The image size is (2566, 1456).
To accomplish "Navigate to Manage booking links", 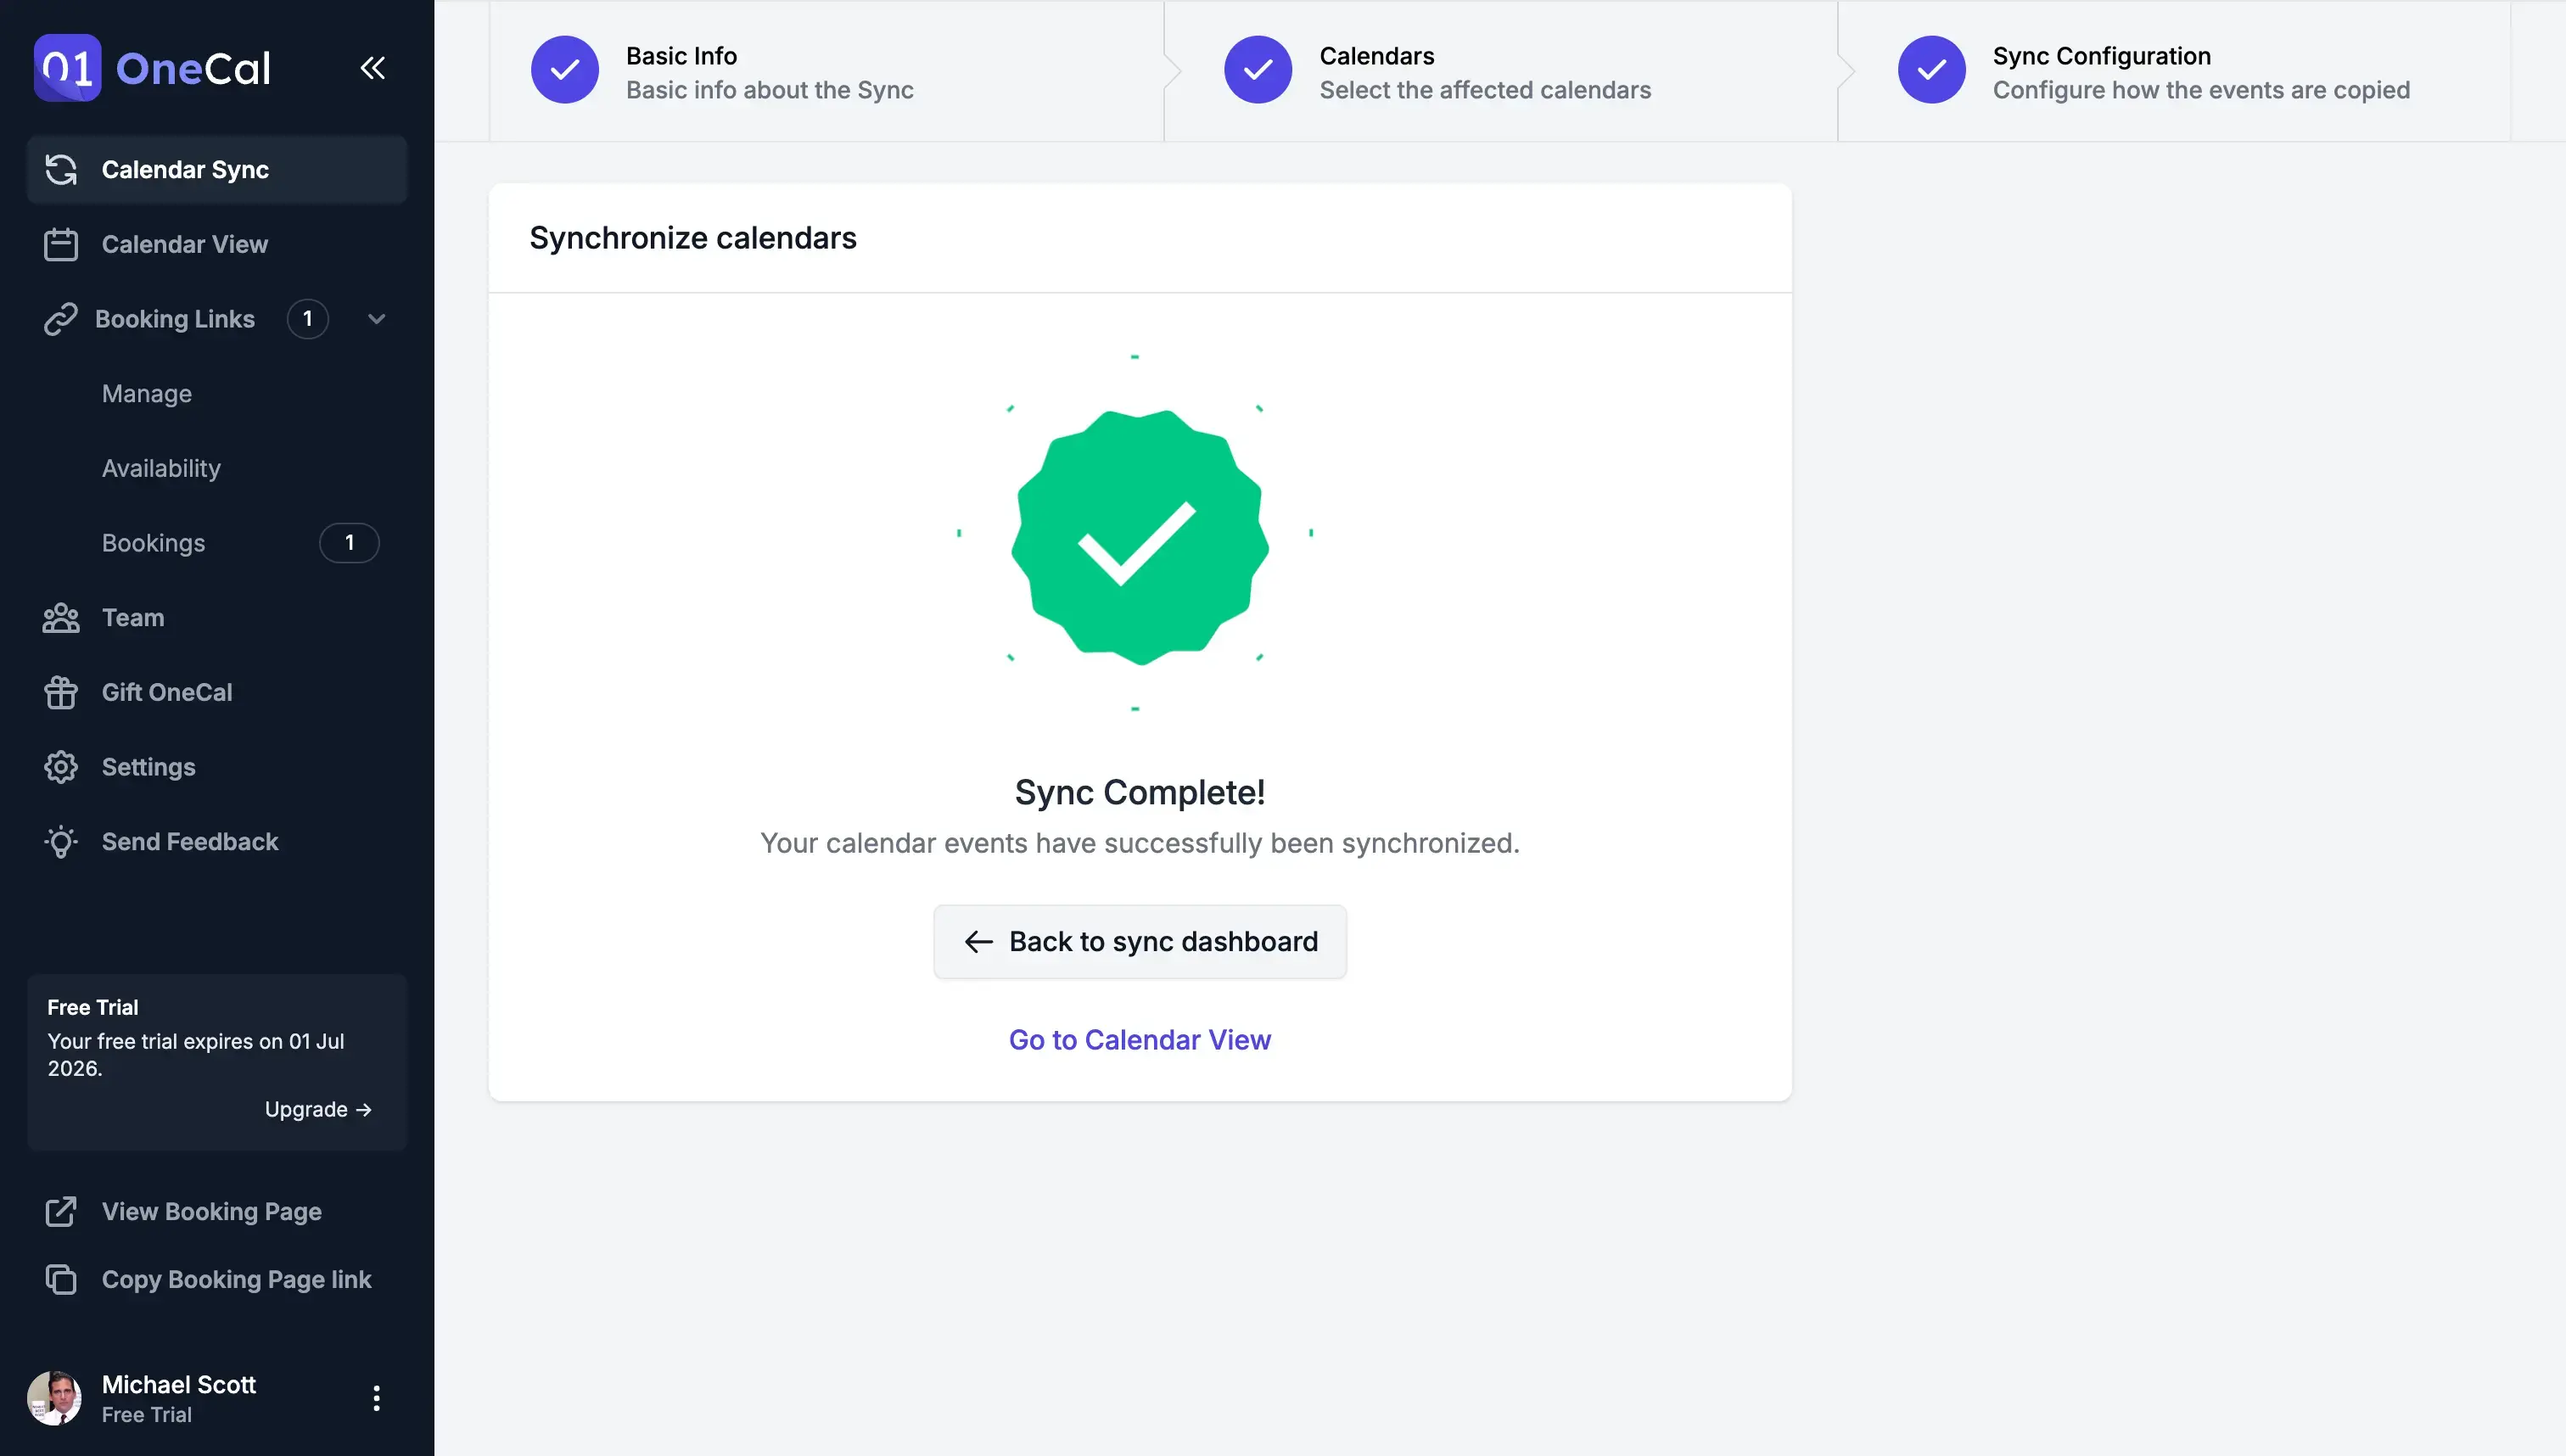I will 144,393.
